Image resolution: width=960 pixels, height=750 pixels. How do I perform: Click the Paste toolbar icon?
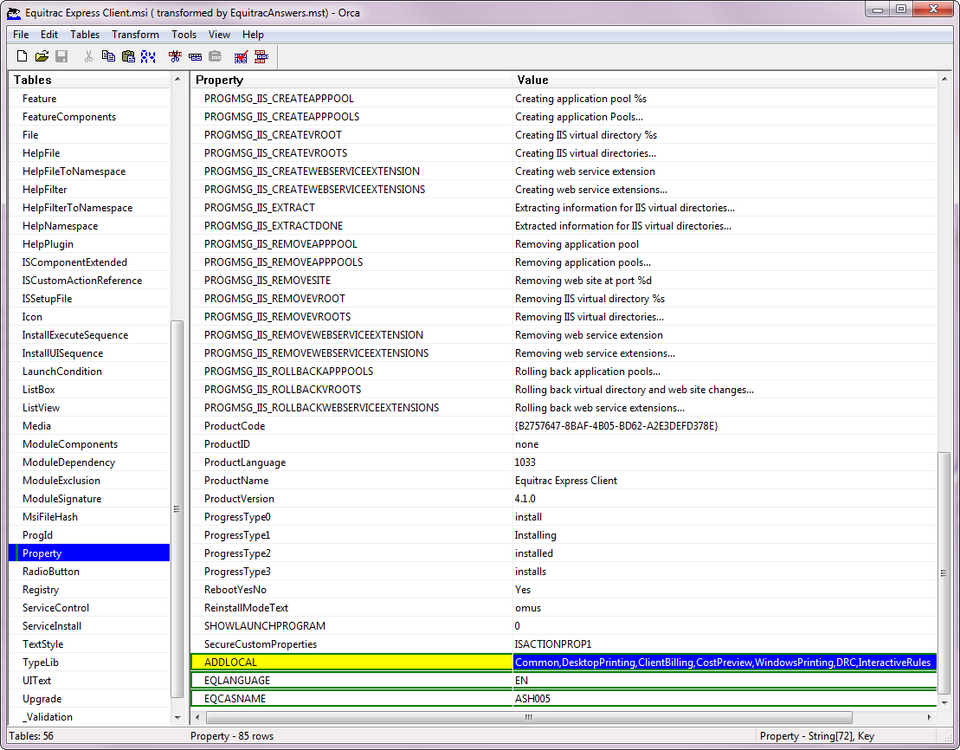(x=128, y=57)
